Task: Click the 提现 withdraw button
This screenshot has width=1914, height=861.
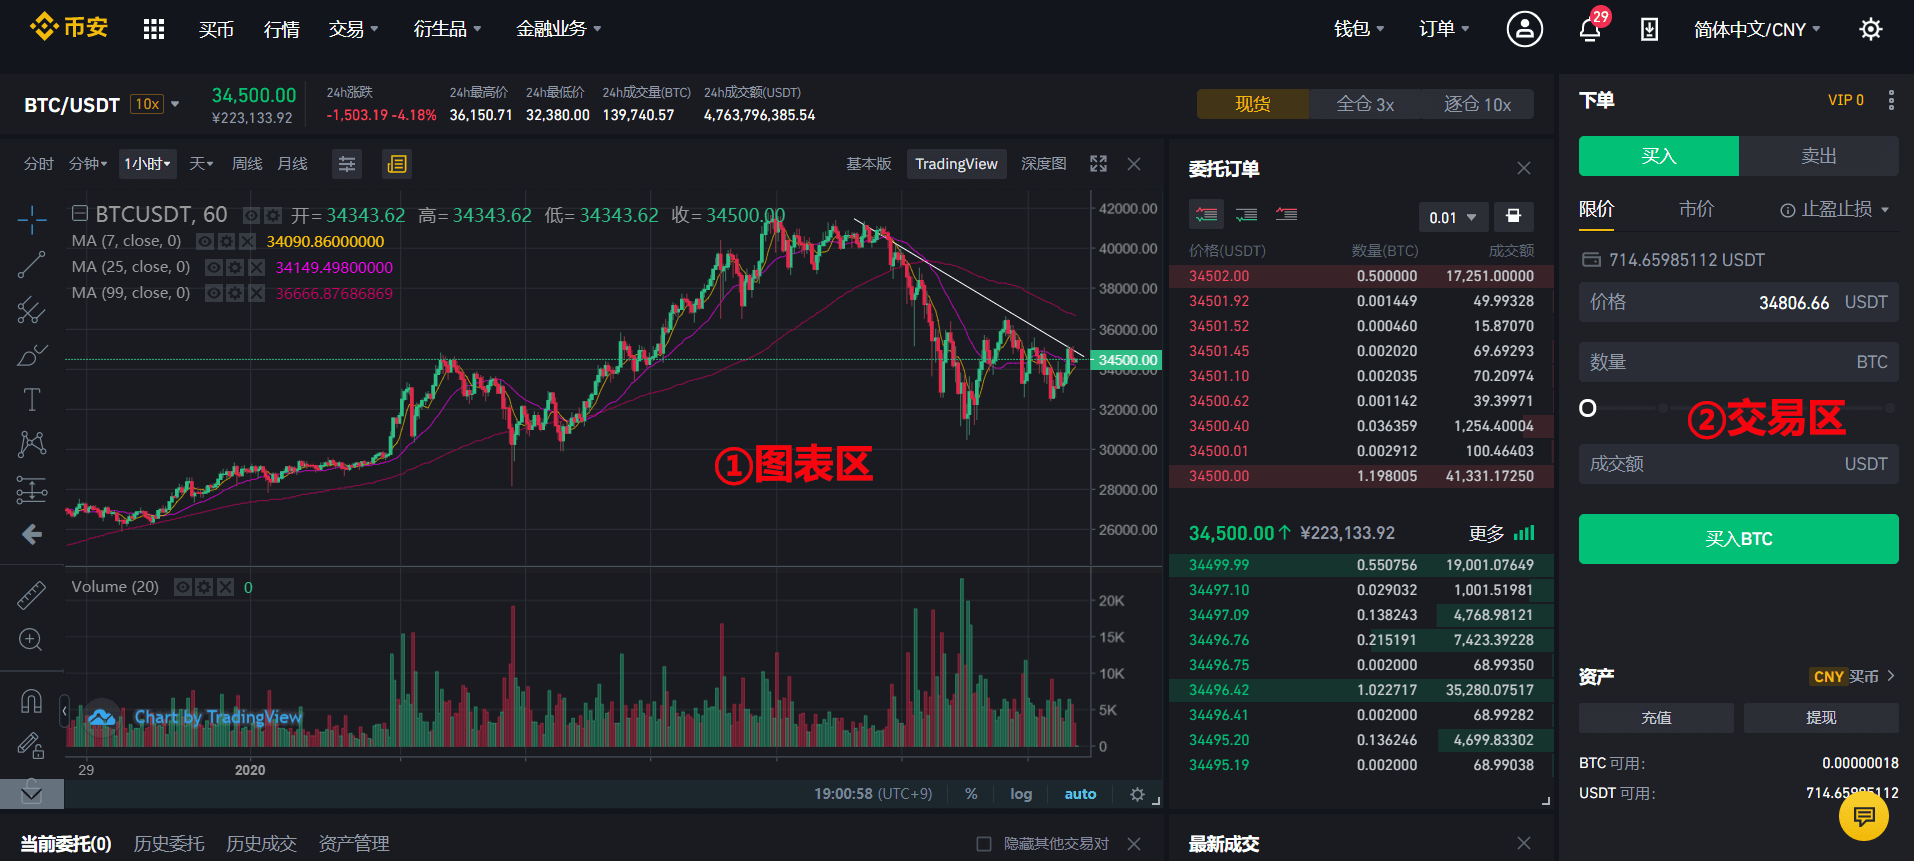Action: [x=1821, y=718]
